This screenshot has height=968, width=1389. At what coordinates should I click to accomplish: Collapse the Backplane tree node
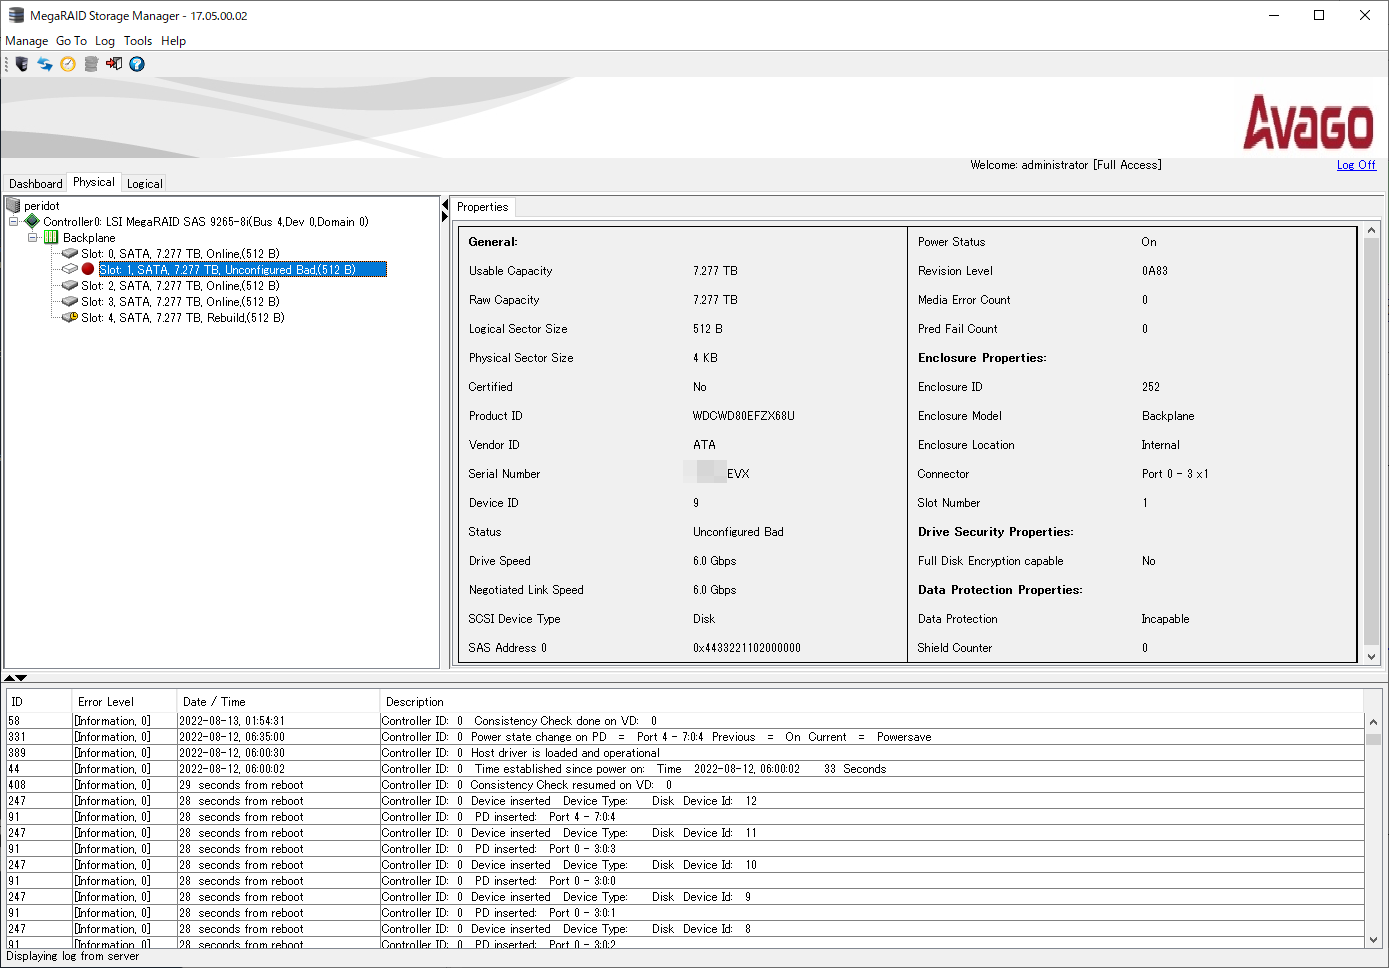point(33,238)
